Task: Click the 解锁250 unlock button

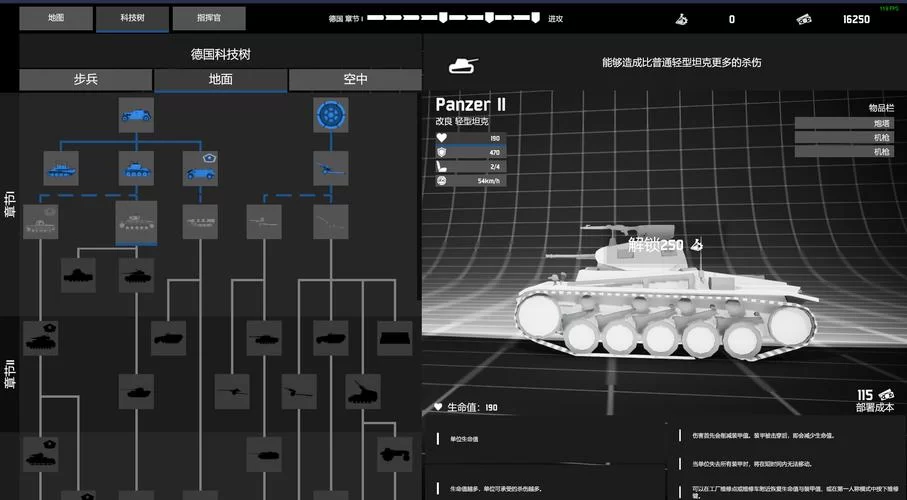Action: [x=665, y=245]
